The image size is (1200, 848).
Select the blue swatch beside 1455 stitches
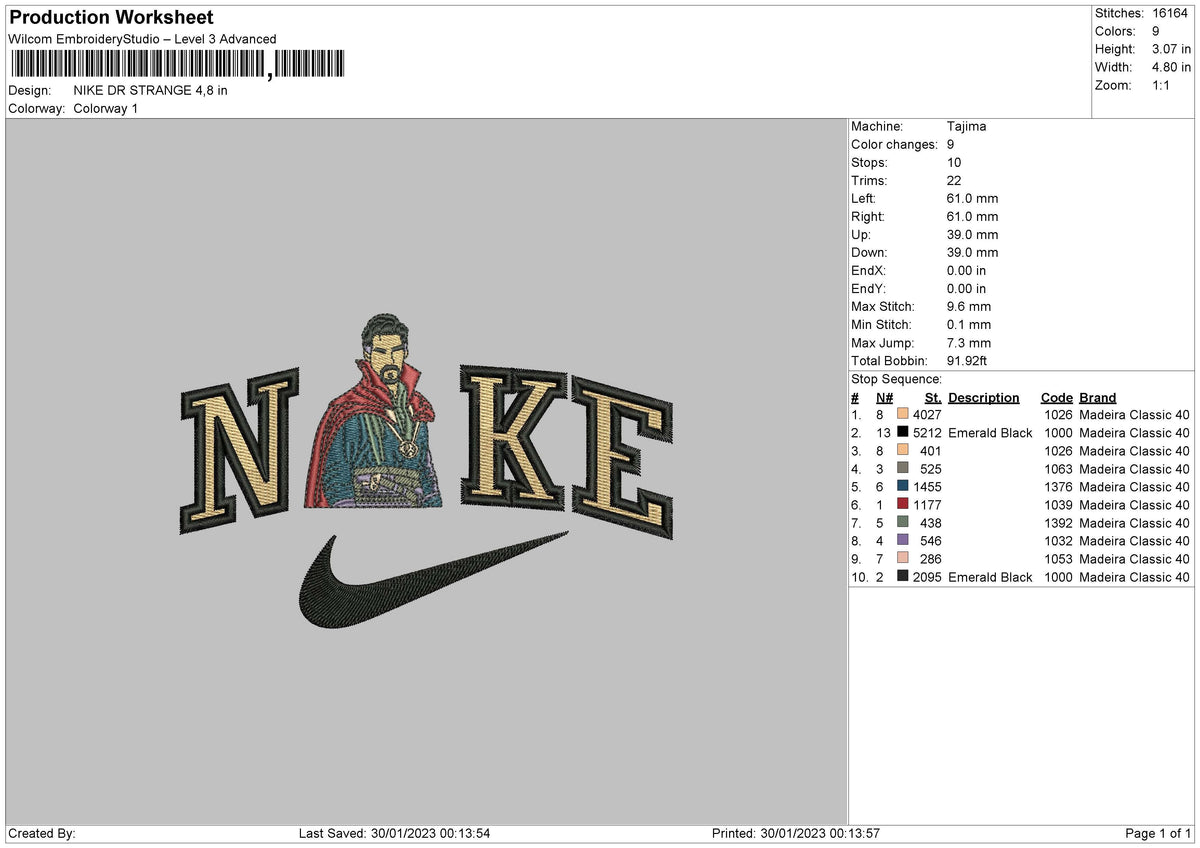903,487
